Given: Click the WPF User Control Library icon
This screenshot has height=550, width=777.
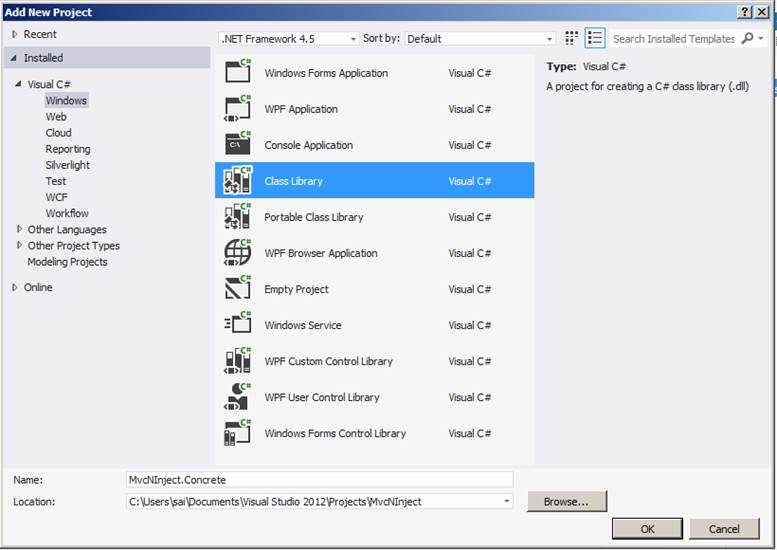Looking at the screenshot, I should [x=238, y=396].
